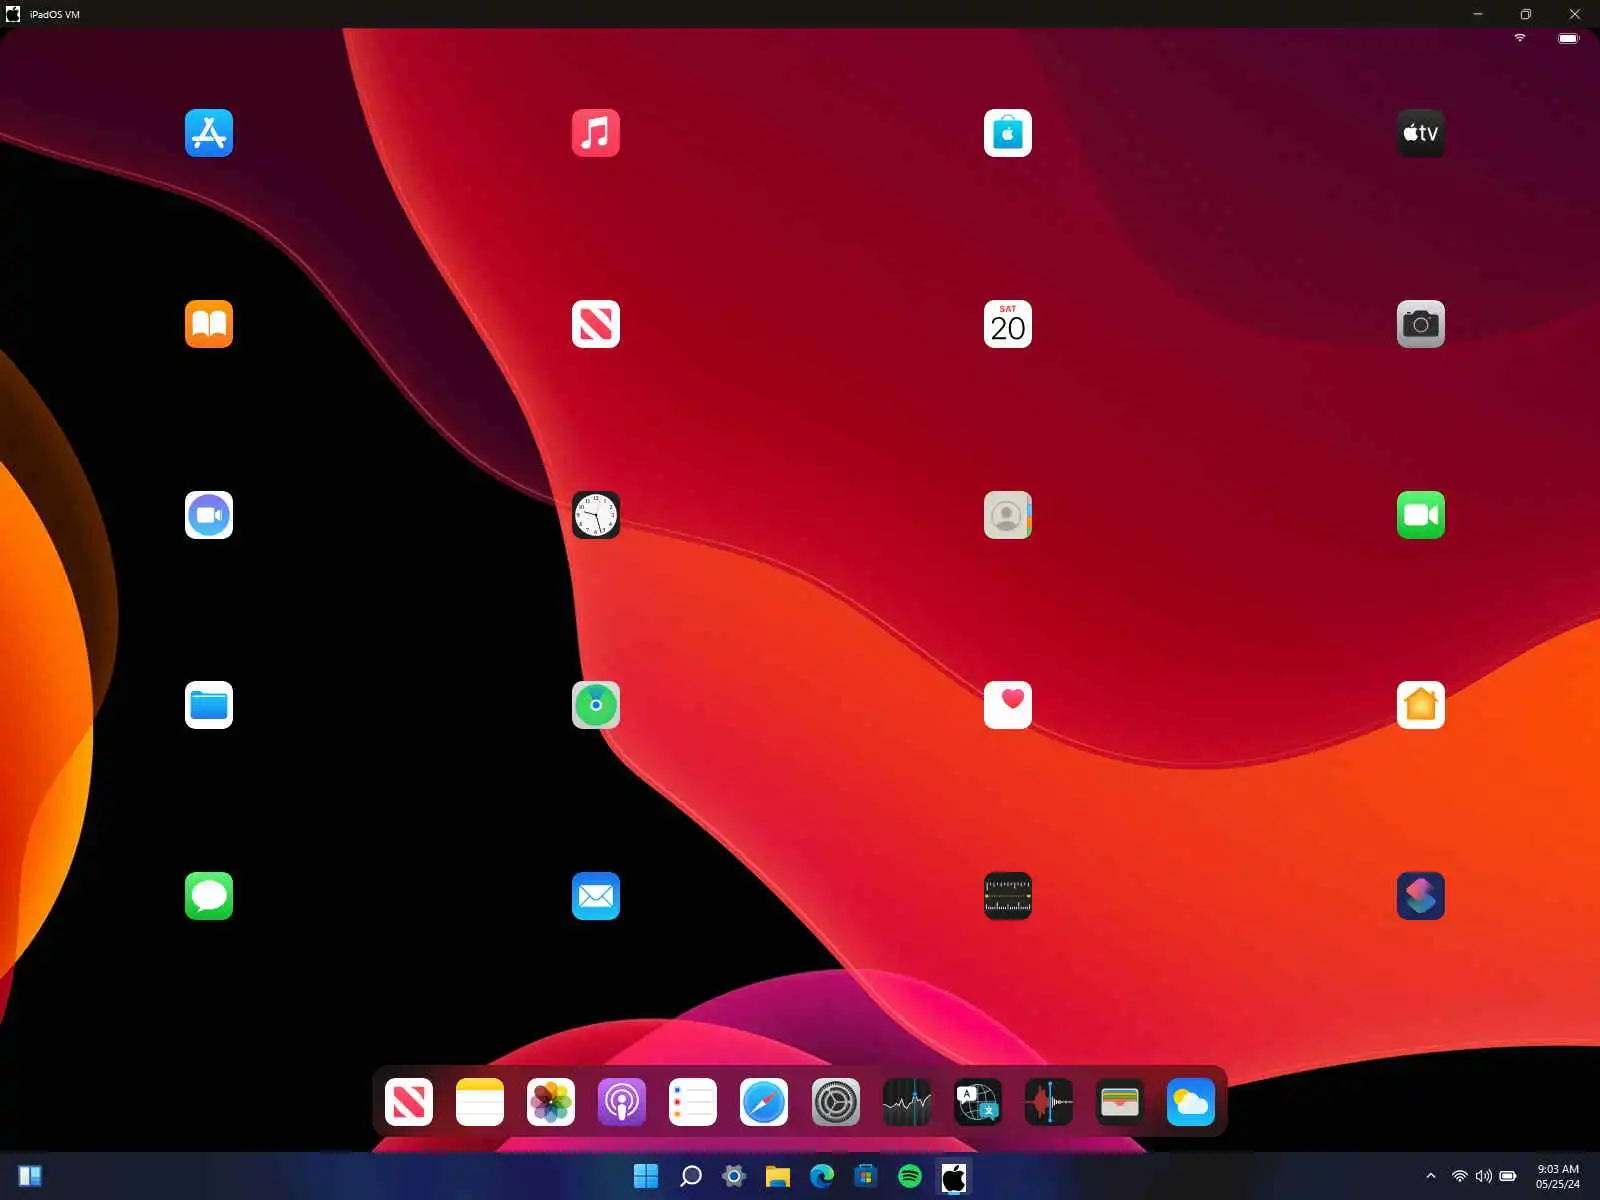Click the iPadOS Wi-Fi status indicator

coord(1520,38)
